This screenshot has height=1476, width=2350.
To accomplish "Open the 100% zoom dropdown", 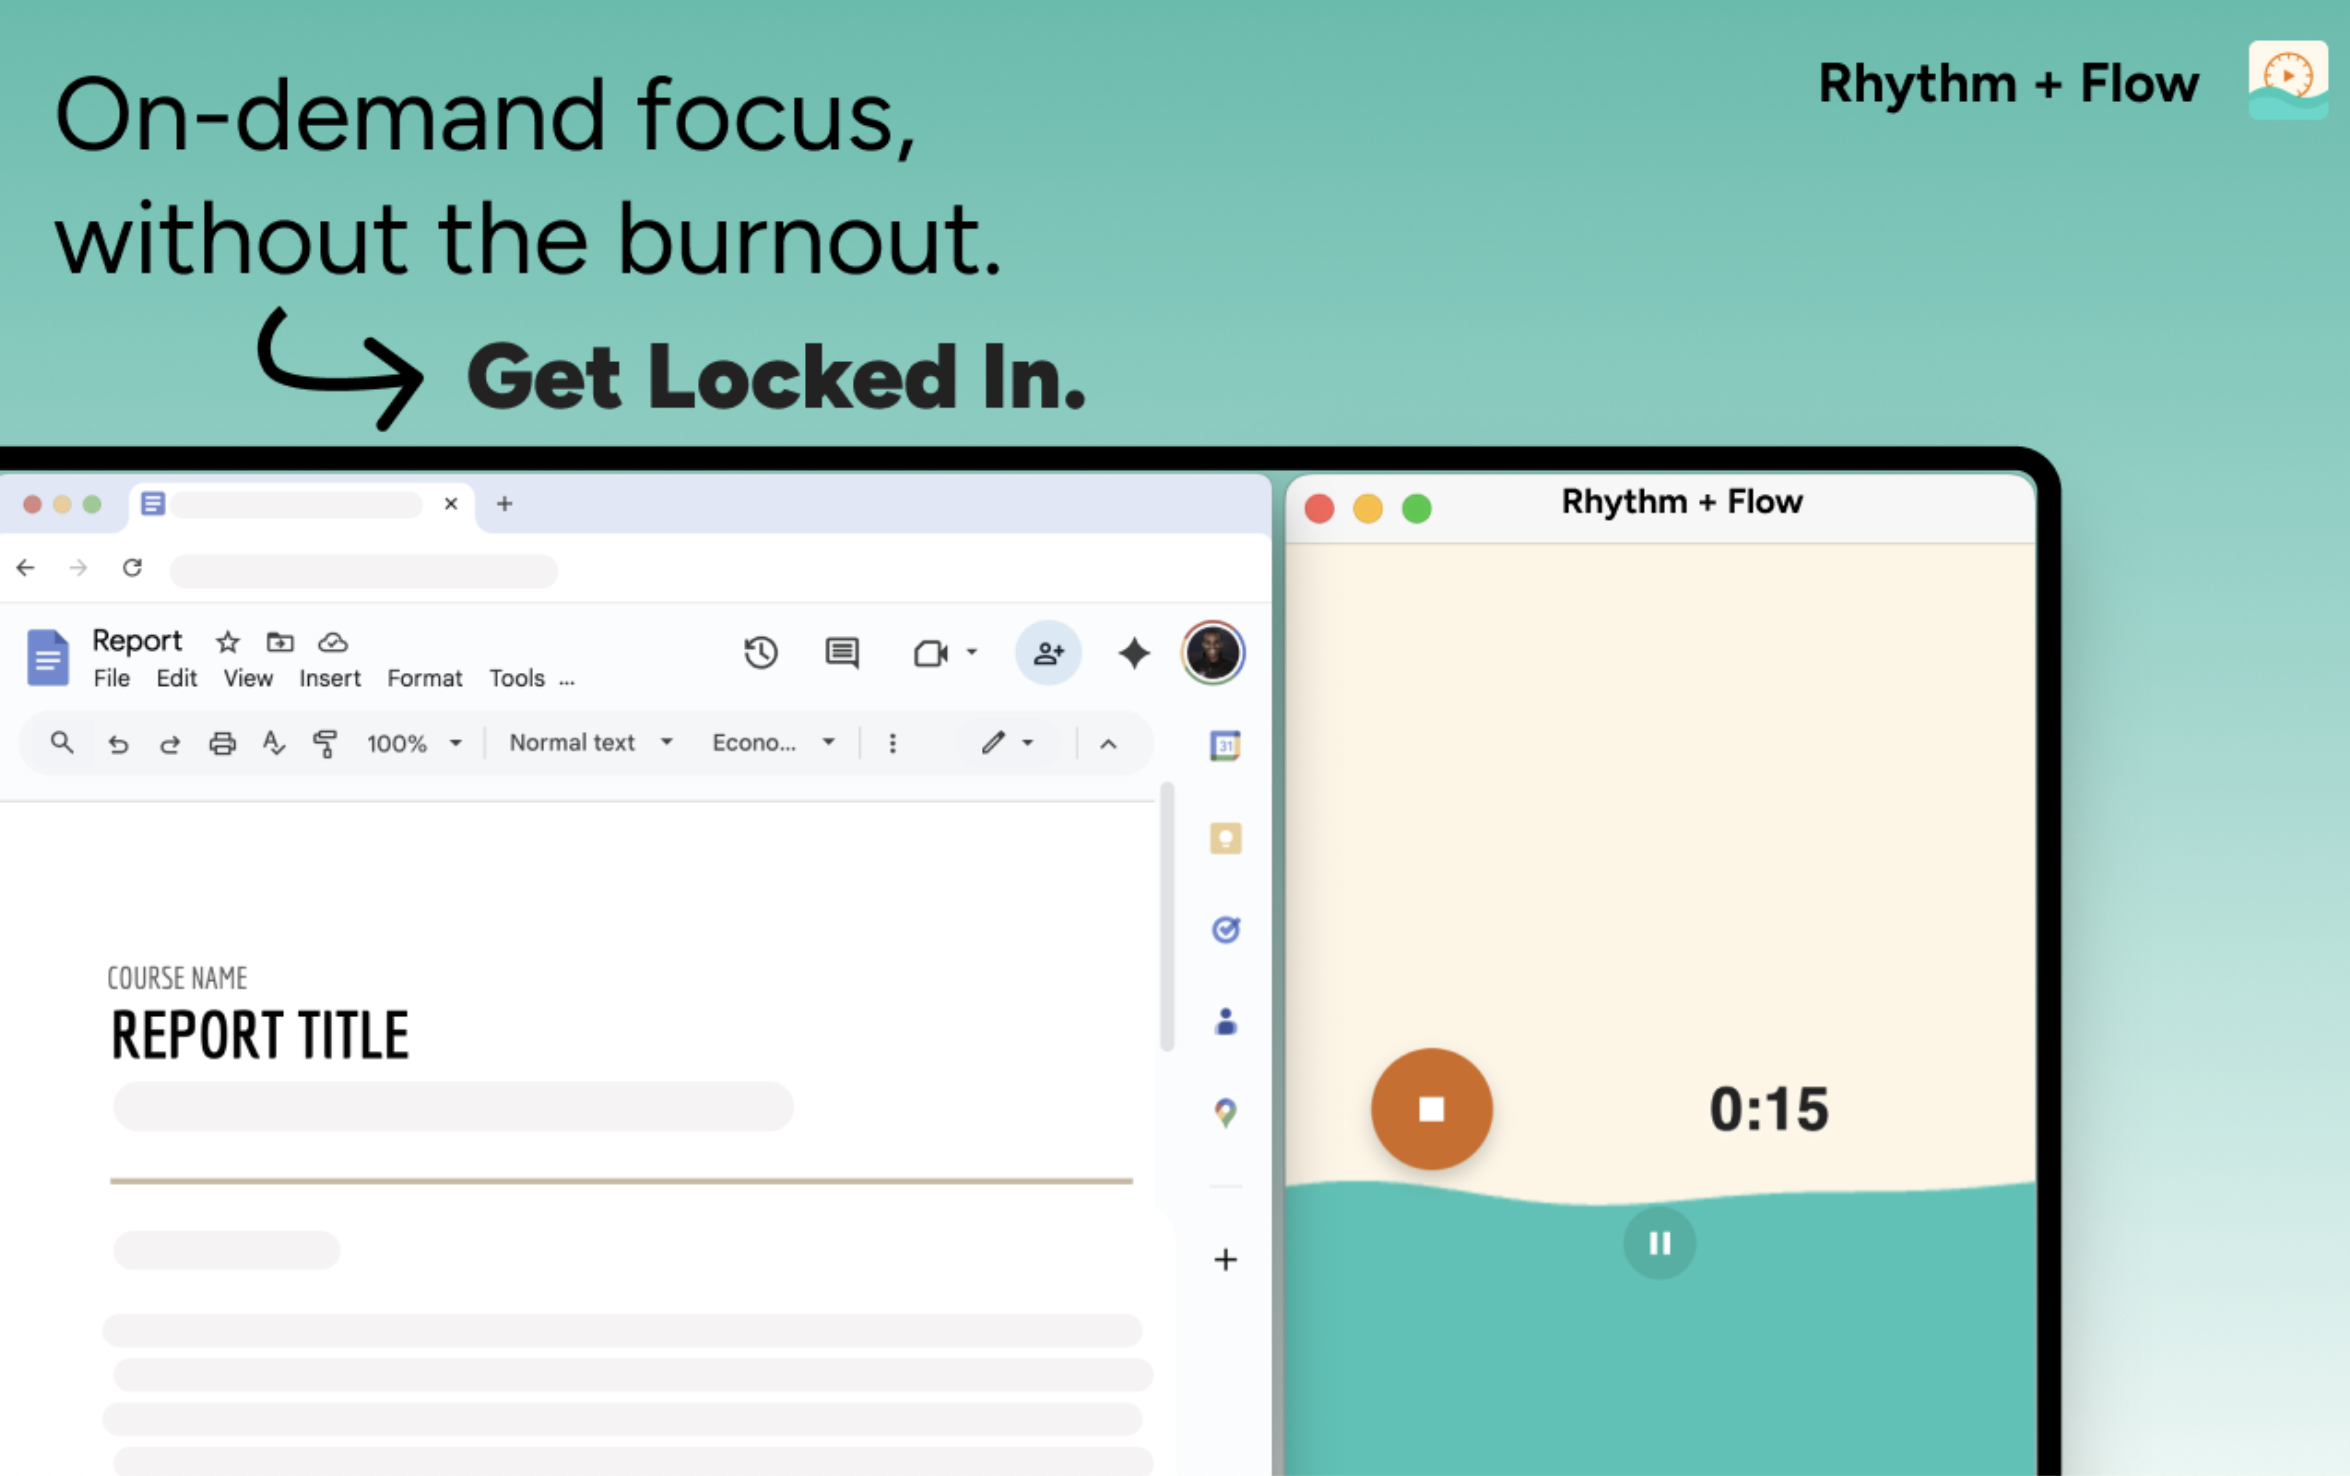I will (415, 743).
